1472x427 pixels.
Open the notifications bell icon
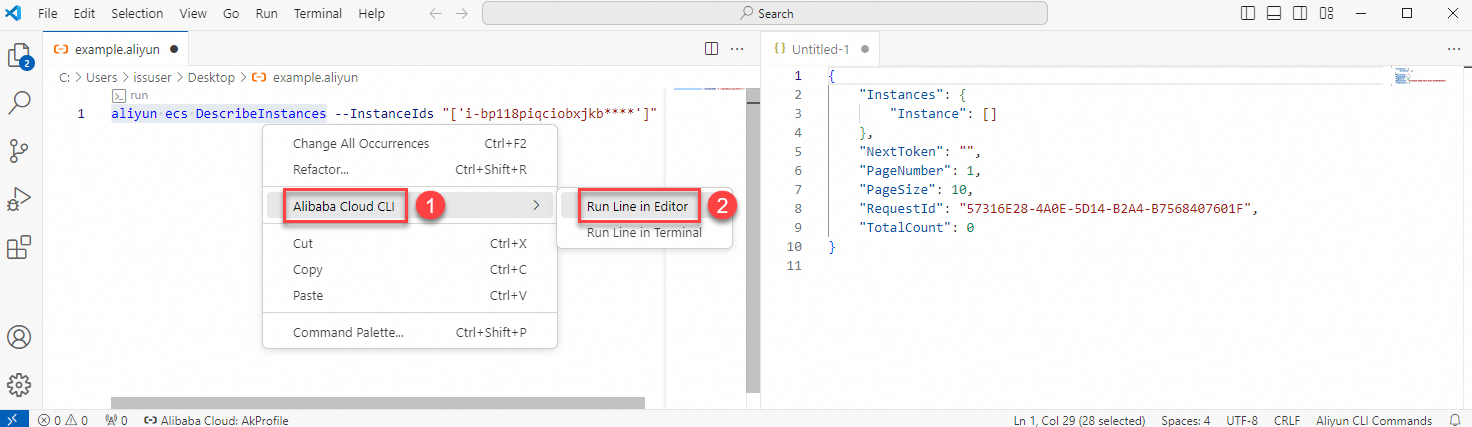1455,420
